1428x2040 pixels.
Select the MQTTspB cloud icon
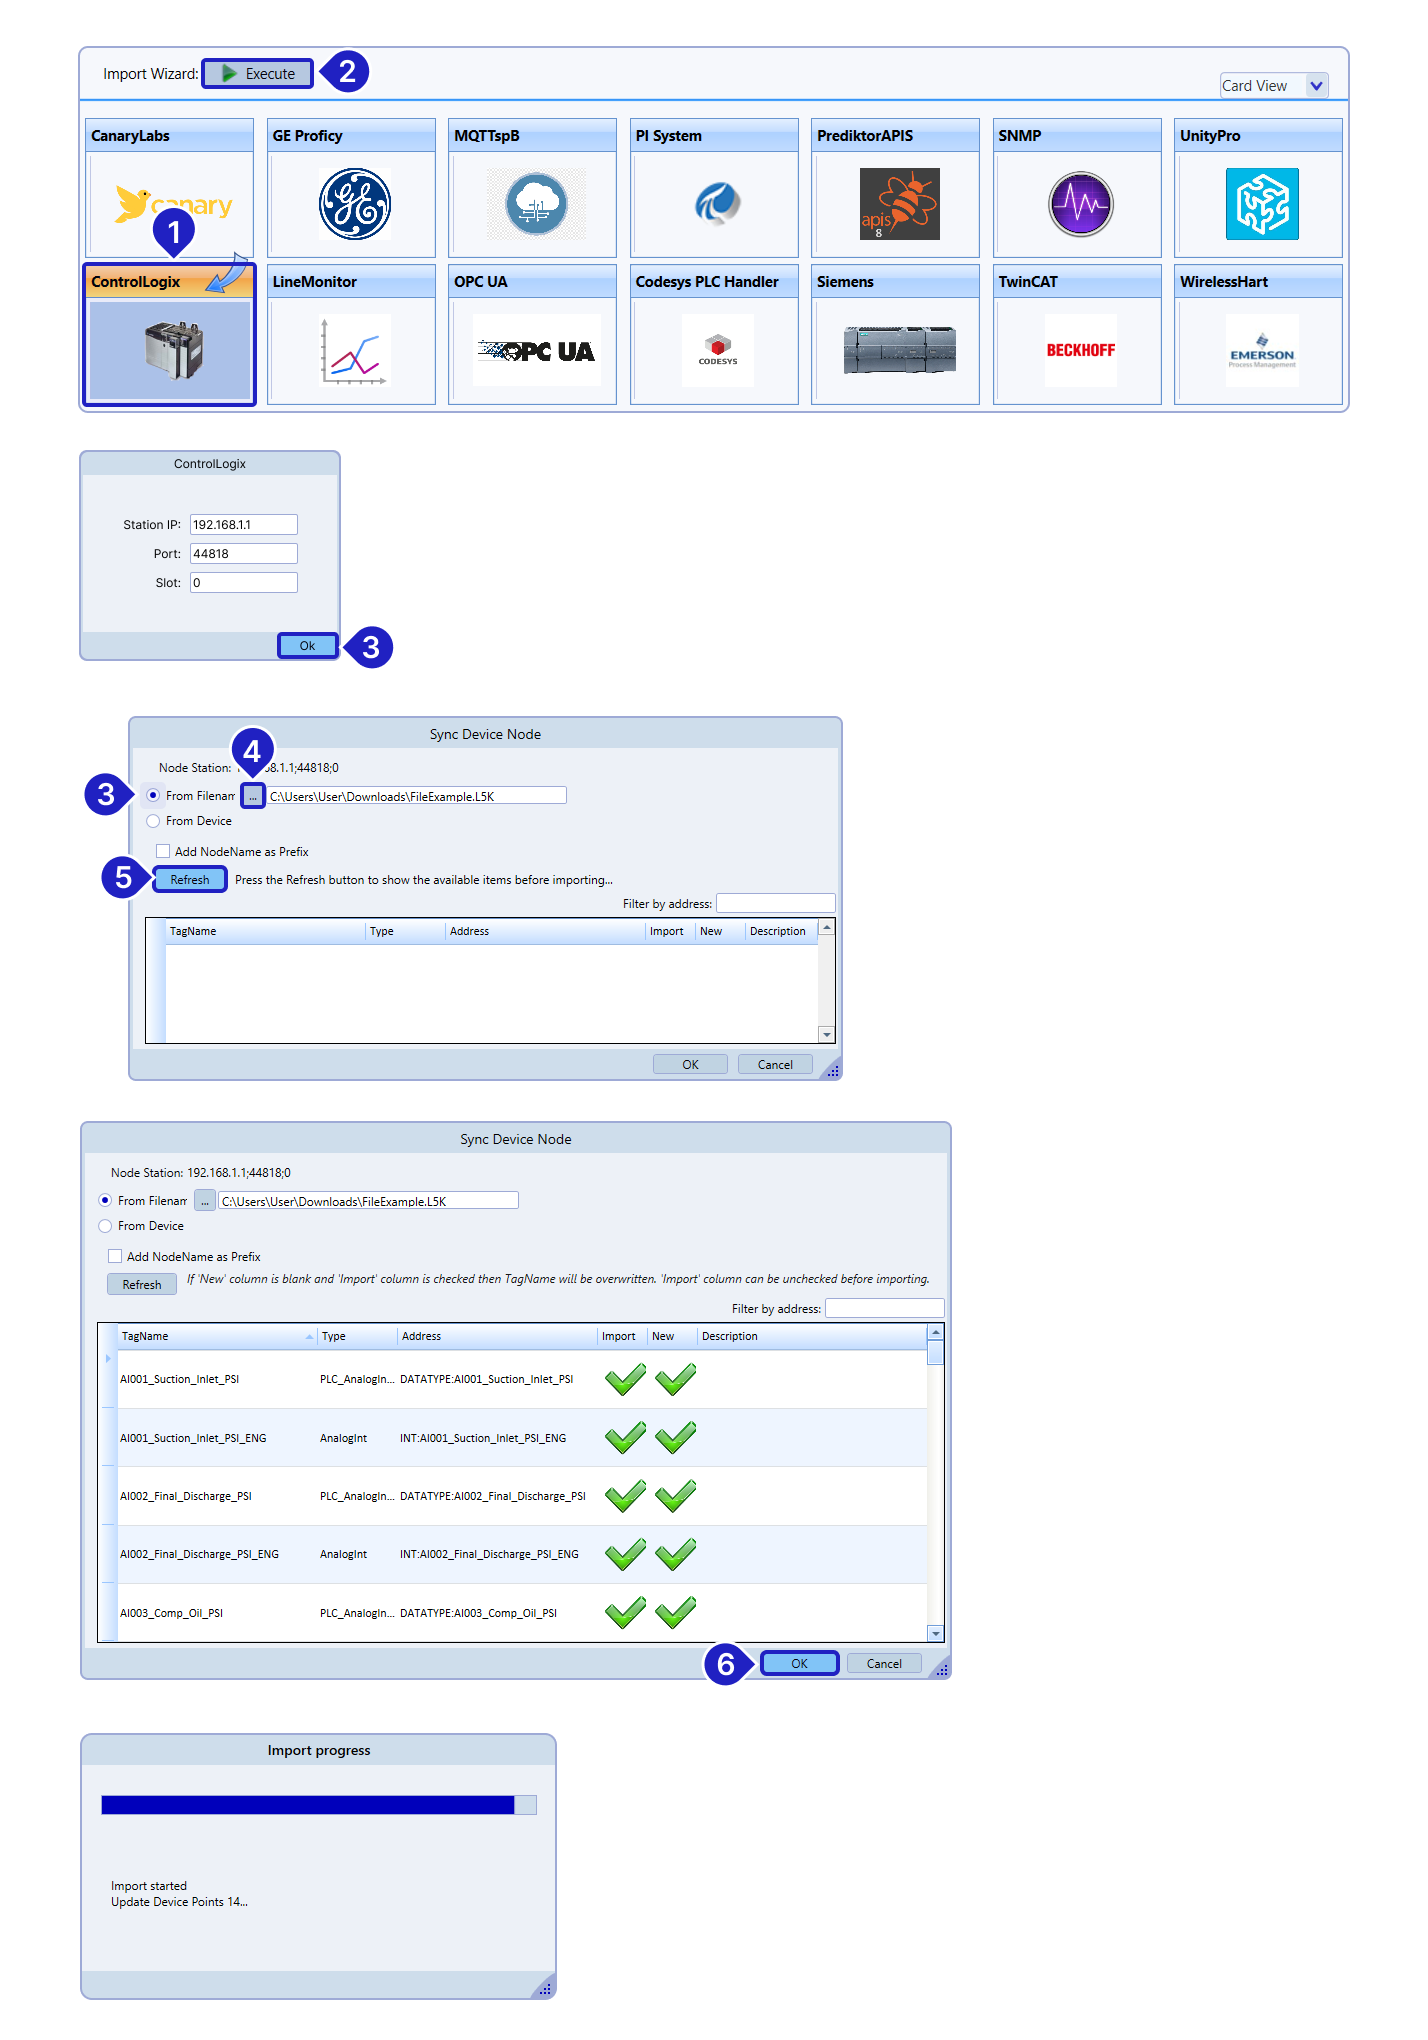click(x=536, y=204)
